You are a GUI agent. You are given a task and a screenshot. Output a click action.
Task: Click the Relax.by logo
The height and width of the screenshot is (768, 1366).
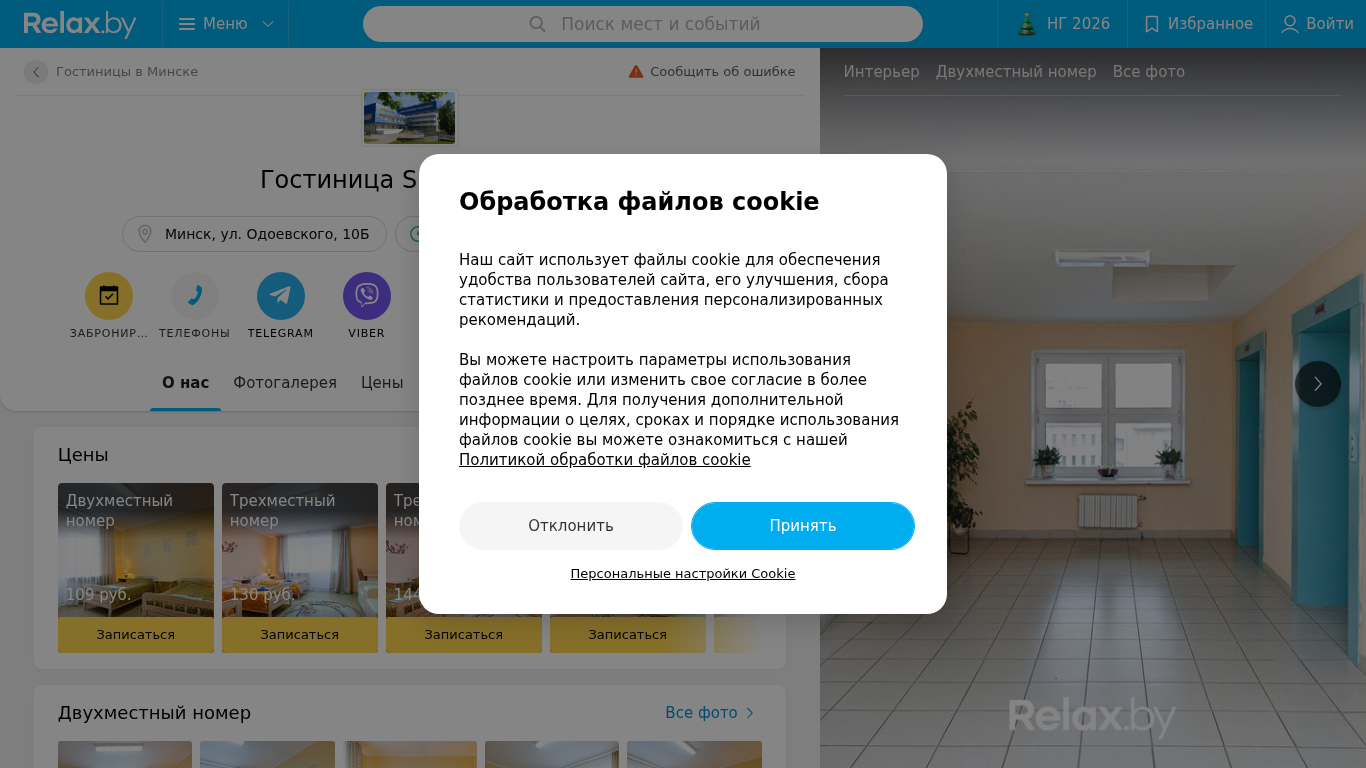tap(80, 24)
